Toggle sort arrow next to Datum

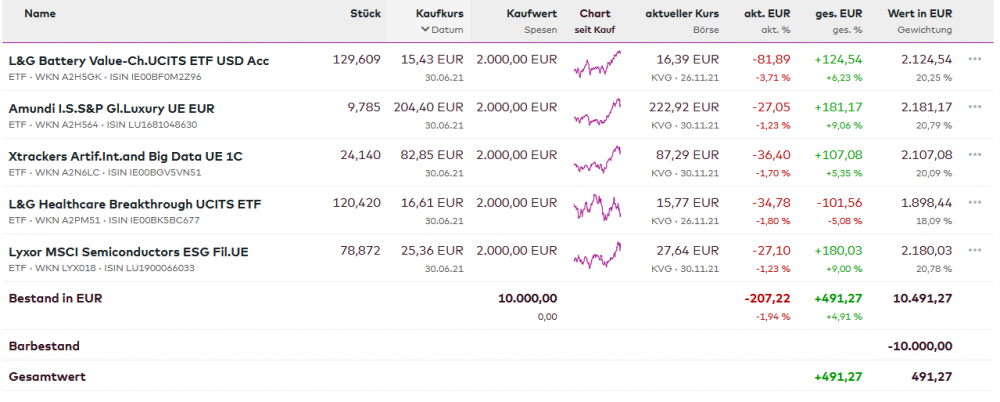[x=425, y=30]
